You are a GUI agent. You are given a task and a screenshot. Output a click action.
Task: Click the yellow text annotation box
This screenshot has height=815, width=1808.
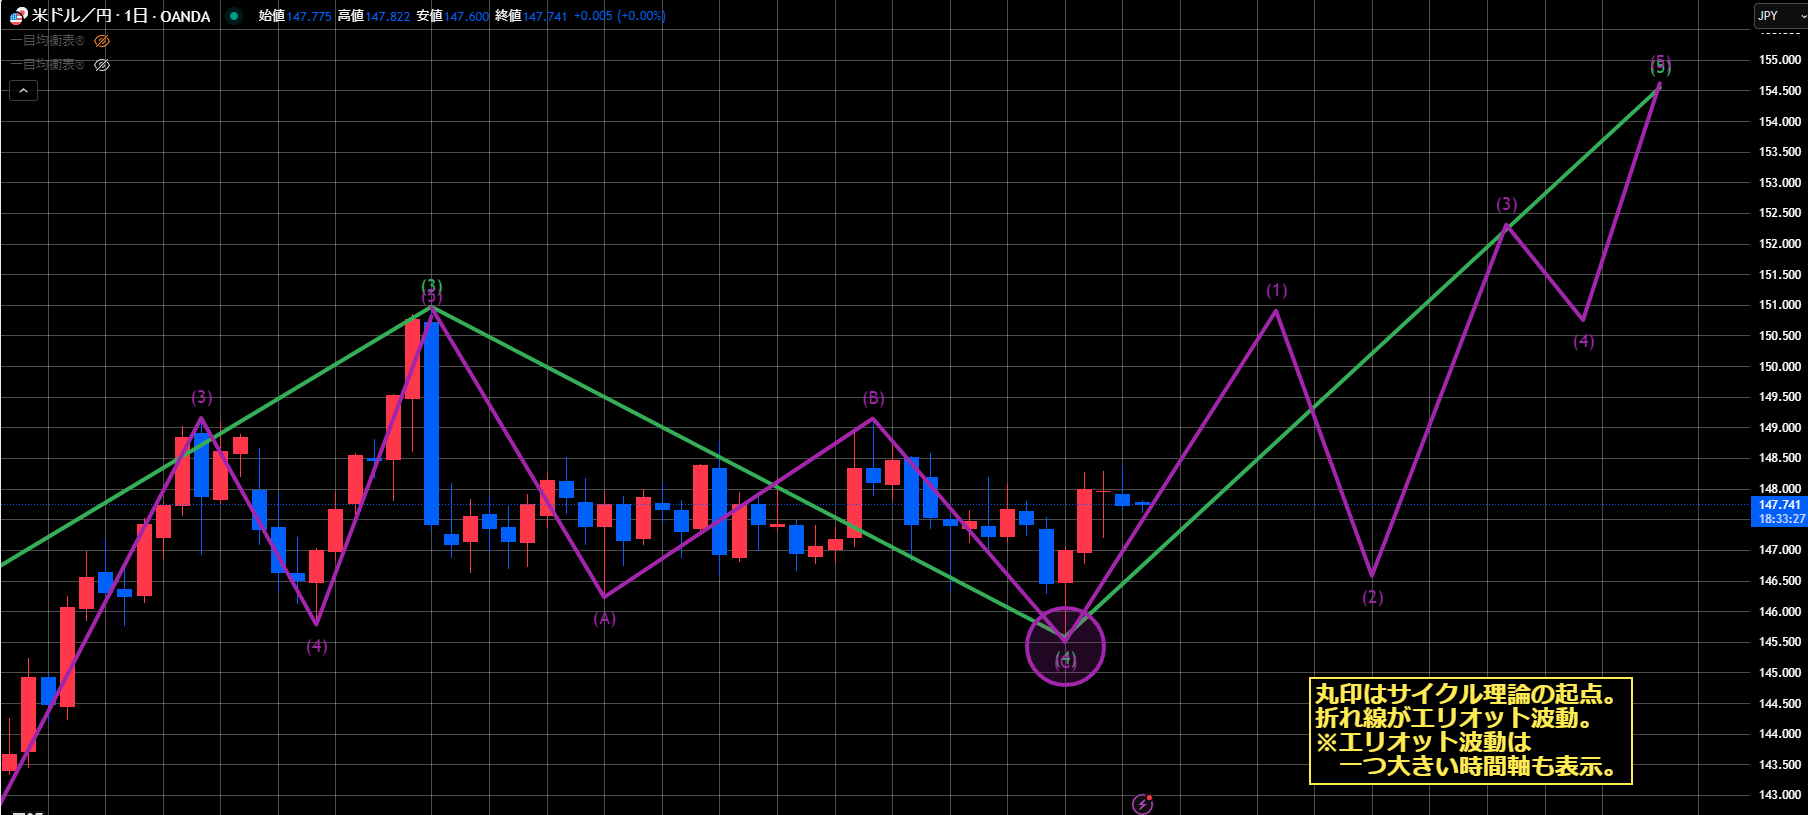(1470, 731)
